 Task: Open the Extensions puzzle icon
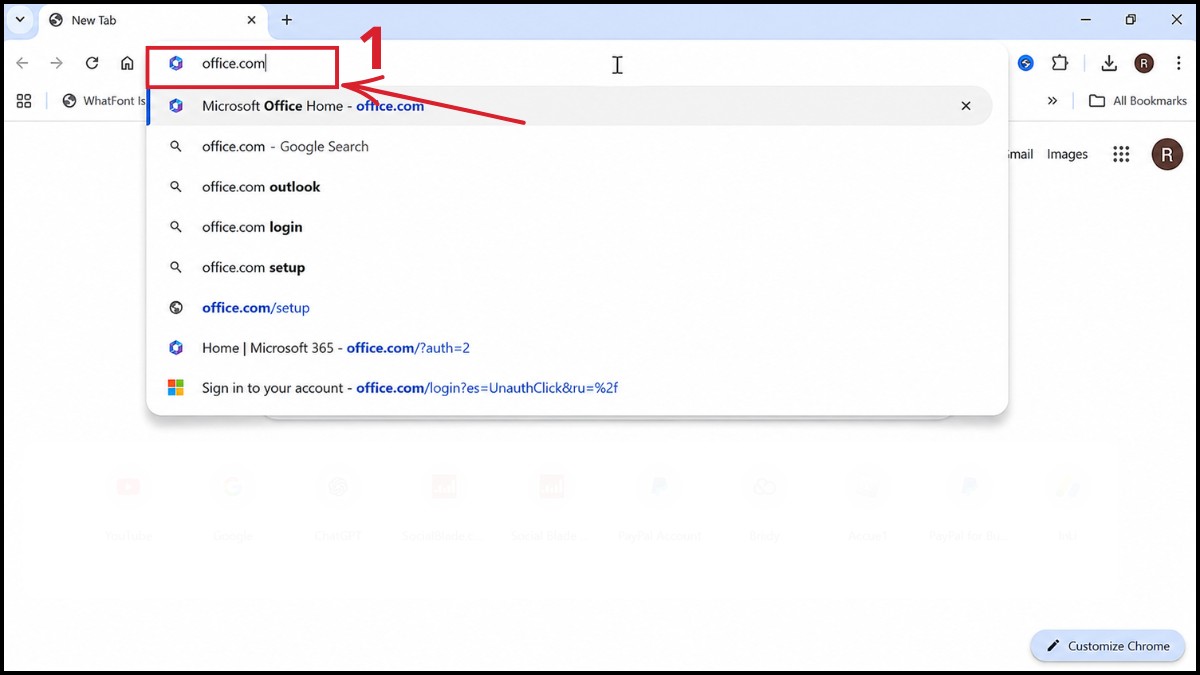point(1060,63)
